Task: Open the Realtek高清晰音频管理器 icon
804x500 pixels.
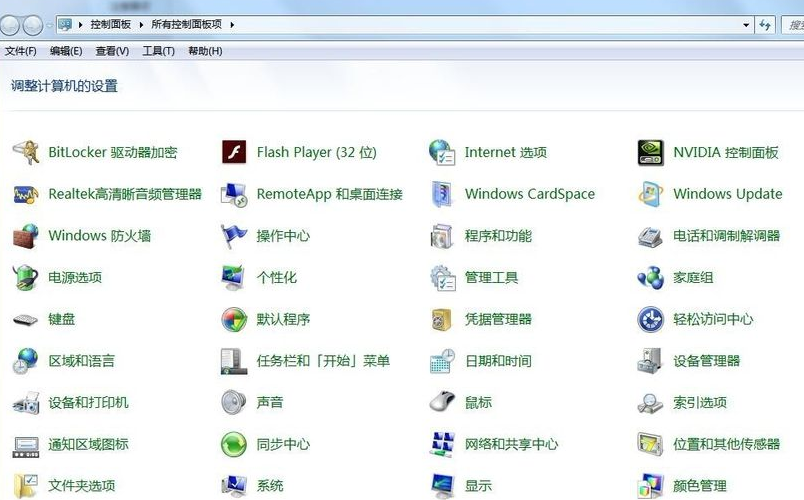Action: pos(25,194)
